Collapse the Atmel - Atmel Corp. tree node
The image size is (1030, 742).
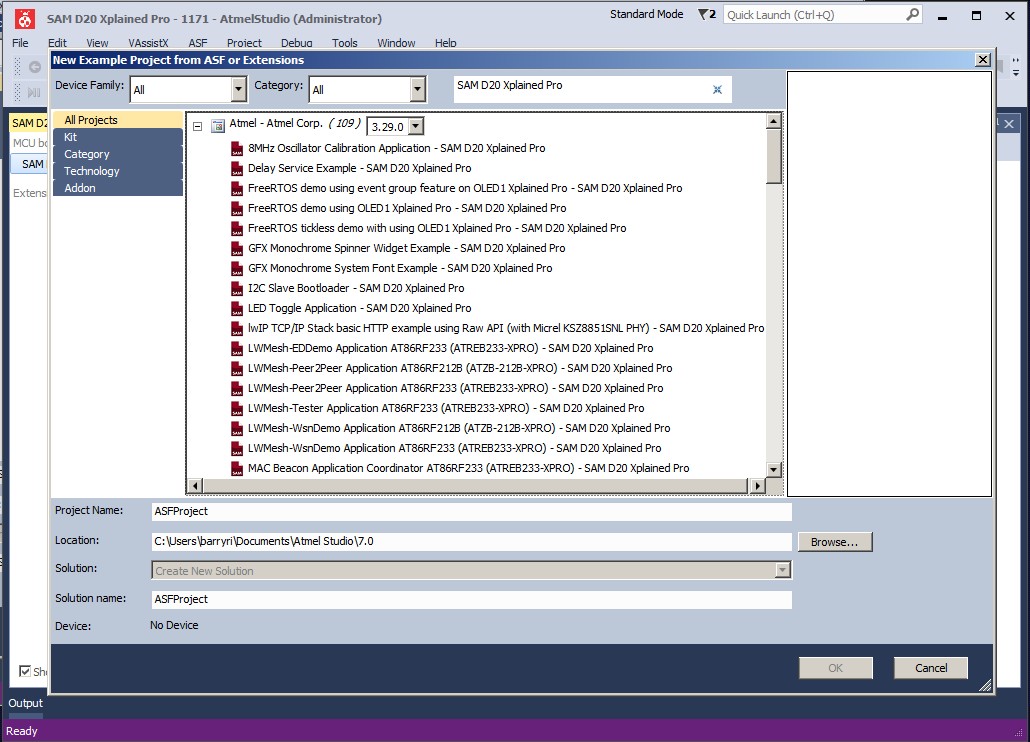tap(197, 125)
